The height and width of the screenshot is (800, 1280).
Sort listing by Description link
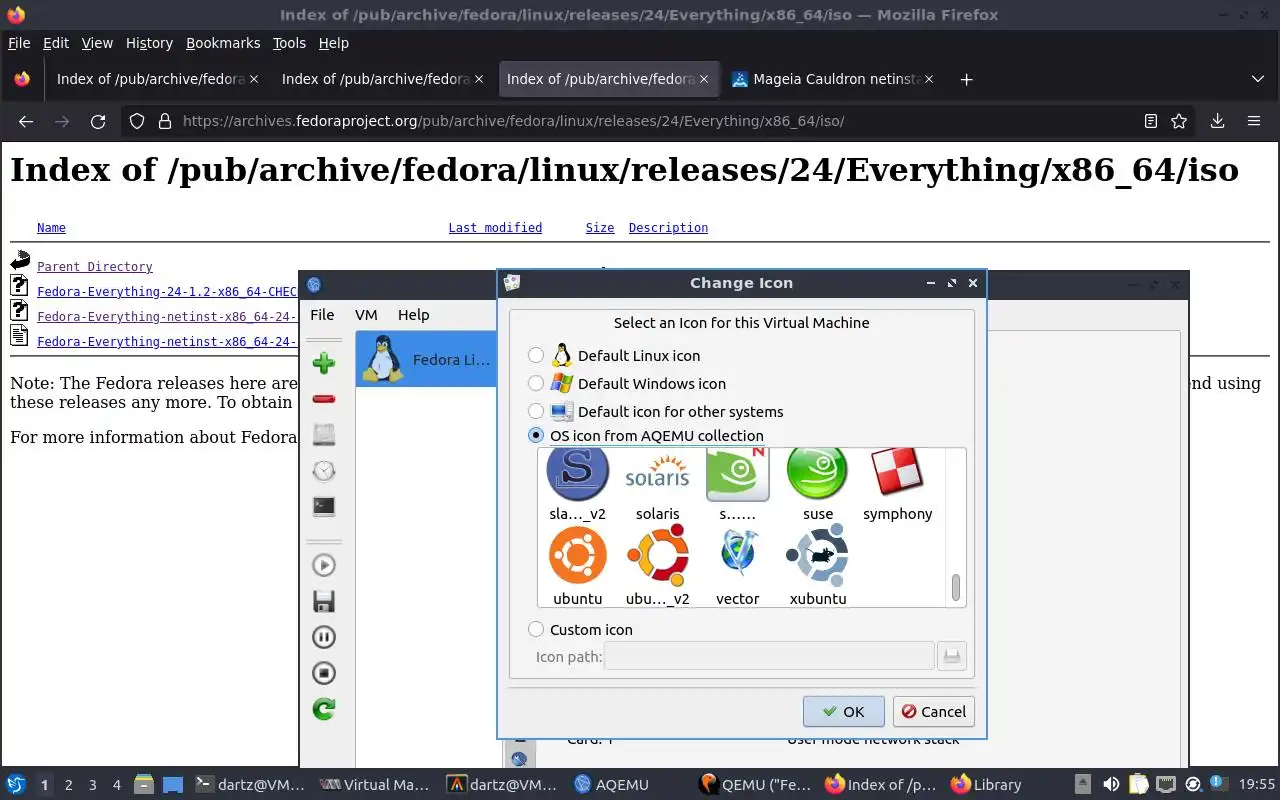coord(668,228)
